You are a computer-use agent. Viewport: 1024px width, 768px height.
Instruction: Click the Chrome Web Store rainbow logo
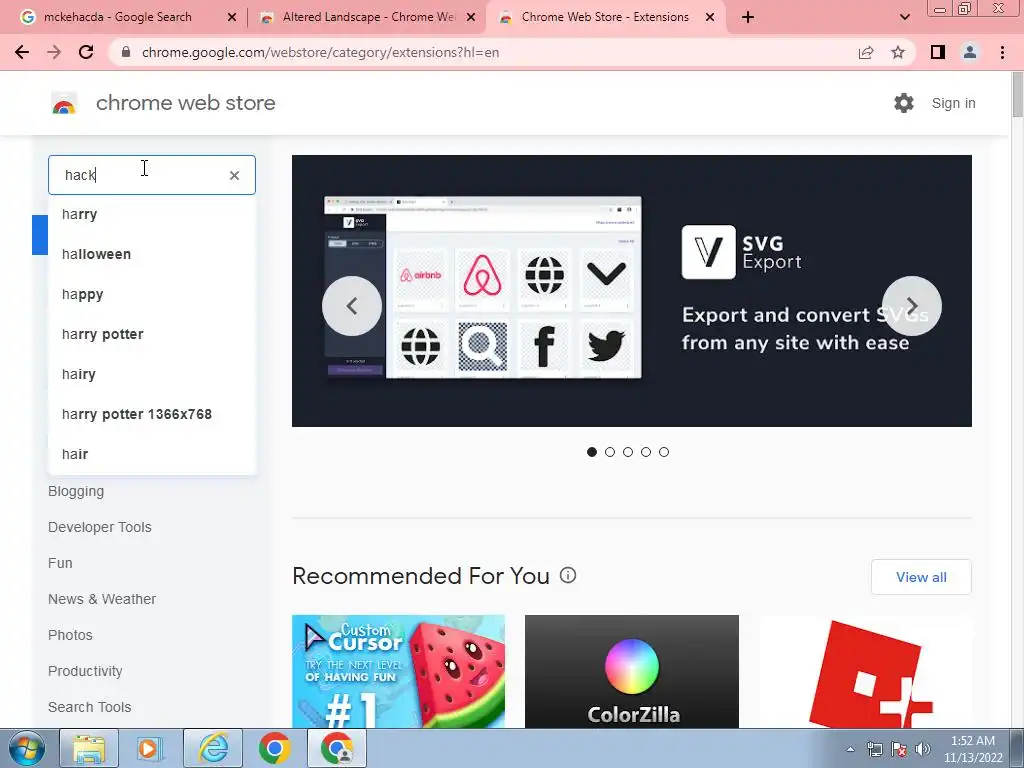tap(64, 103)
